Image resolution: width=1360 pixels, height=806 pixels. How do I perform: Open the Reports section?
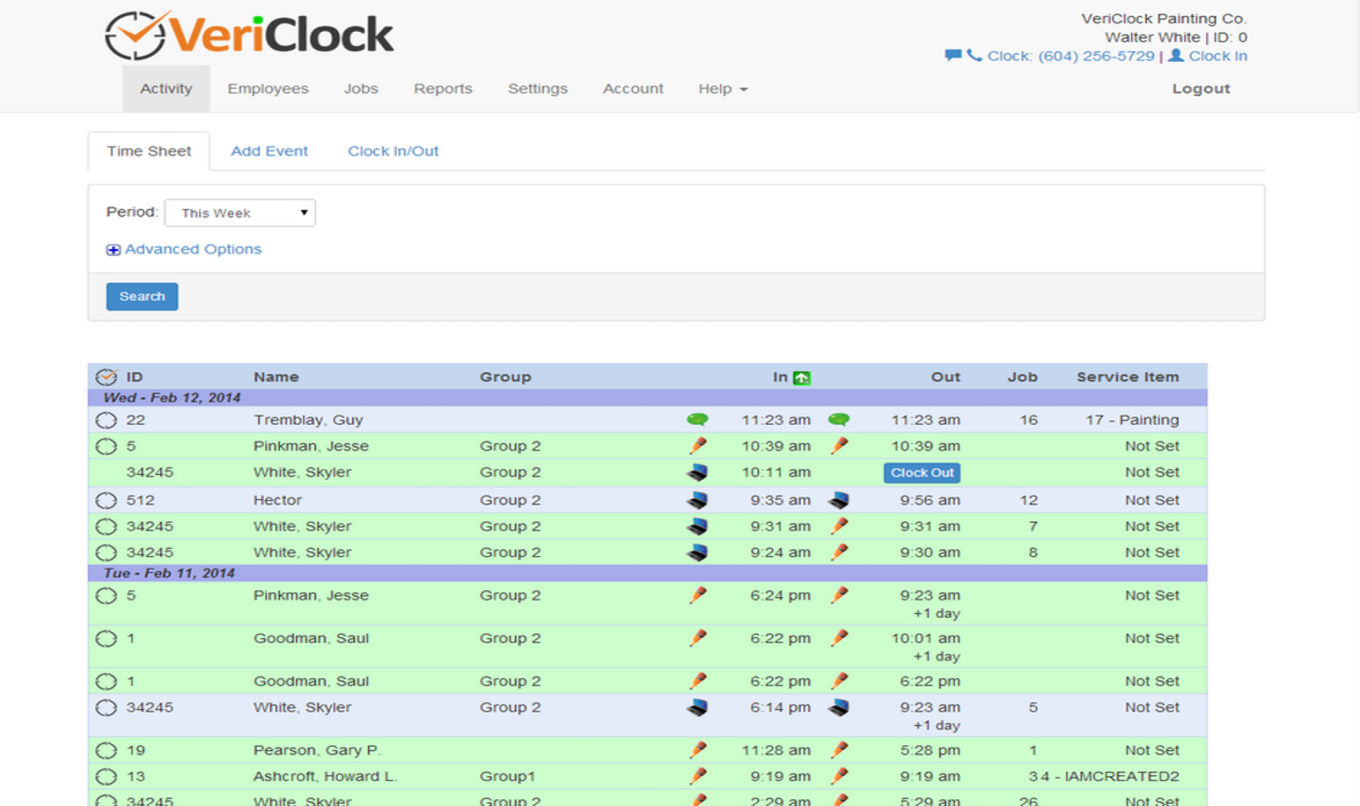443,89
